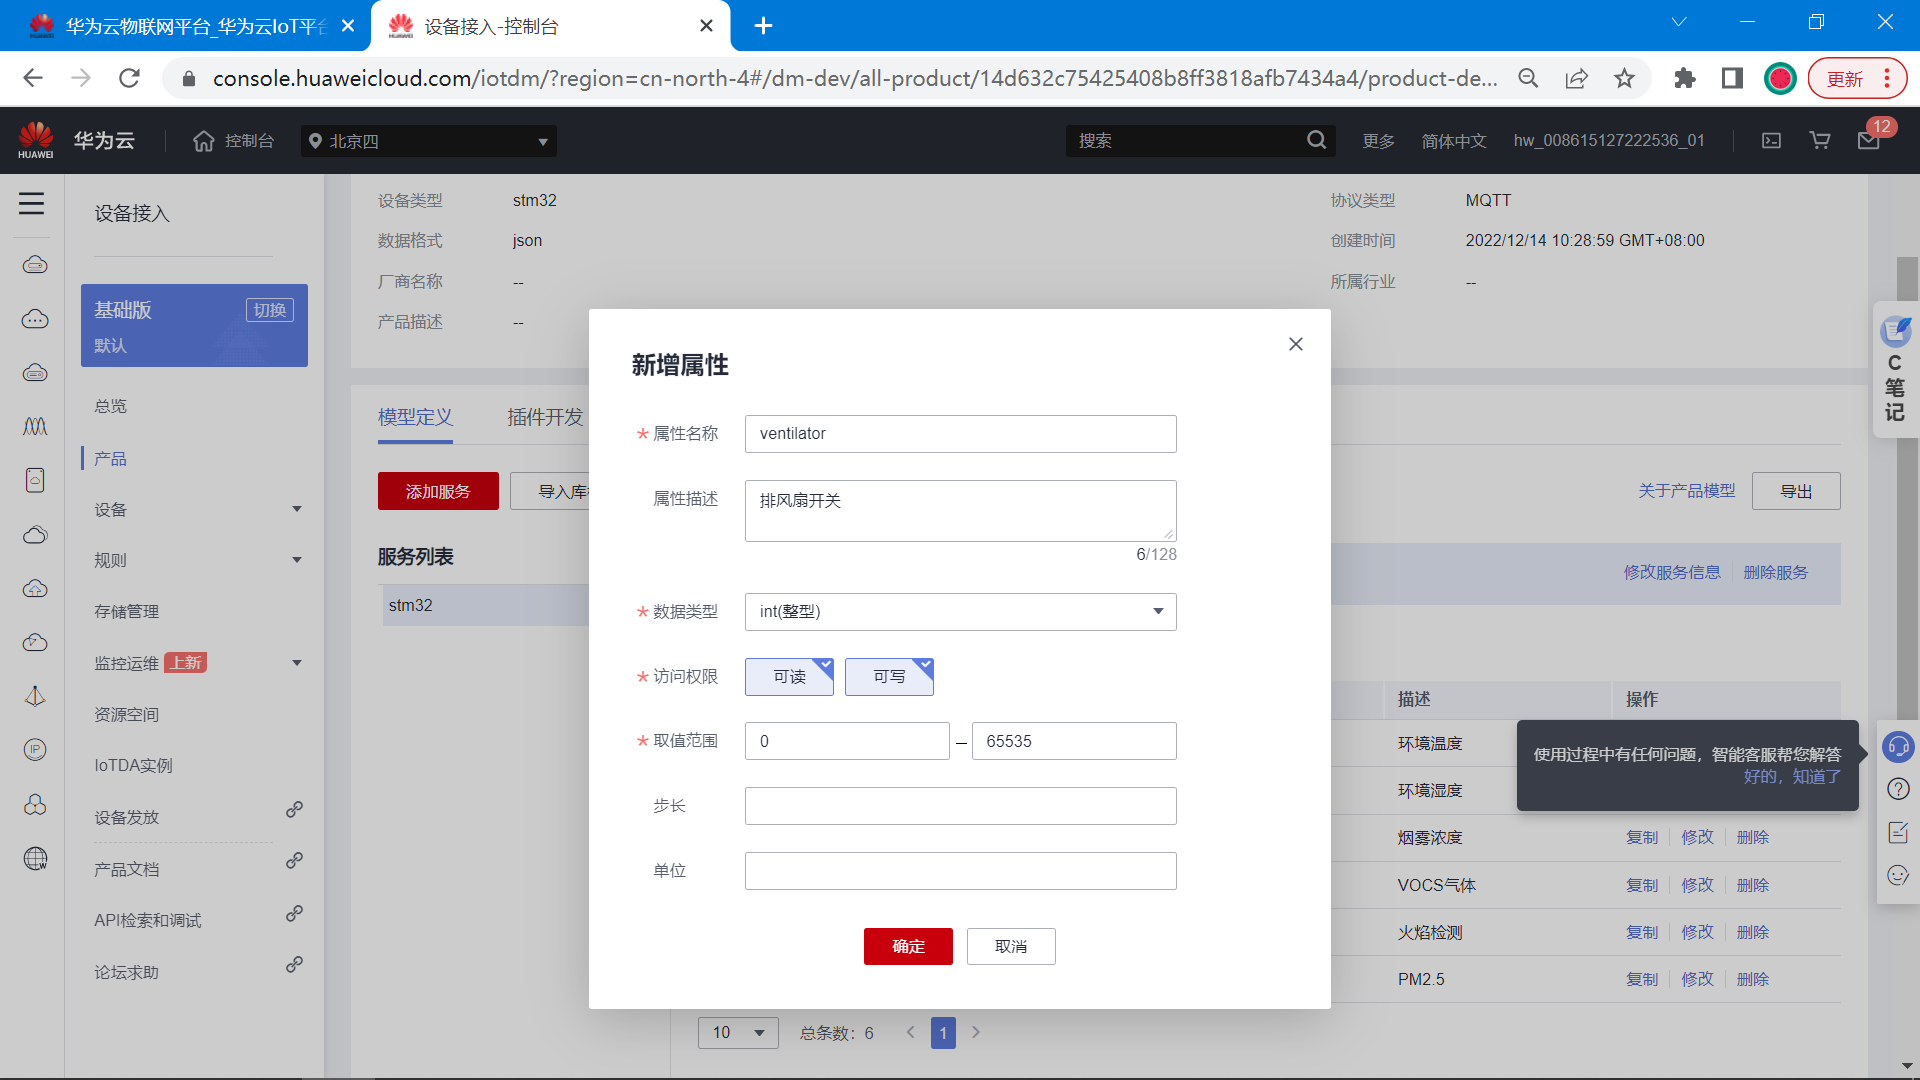This screenshot has height=1080, width=1920.
Task: Toggle the 可写 access permission
Action: 889,677
